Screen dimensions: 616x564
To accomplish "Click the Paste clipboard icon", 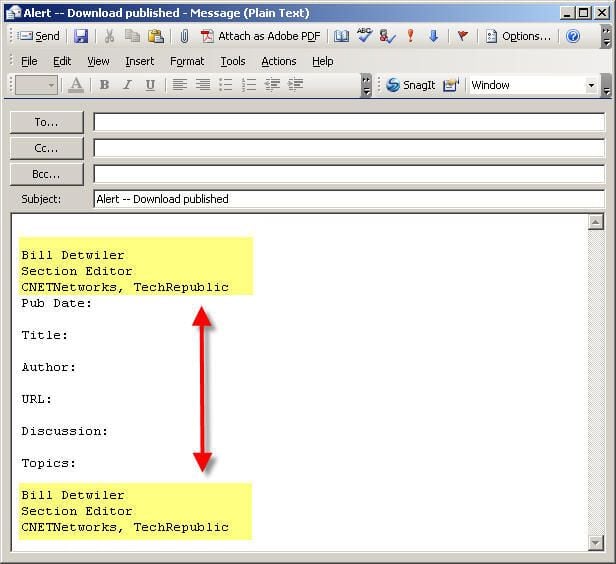I will 156,36.
